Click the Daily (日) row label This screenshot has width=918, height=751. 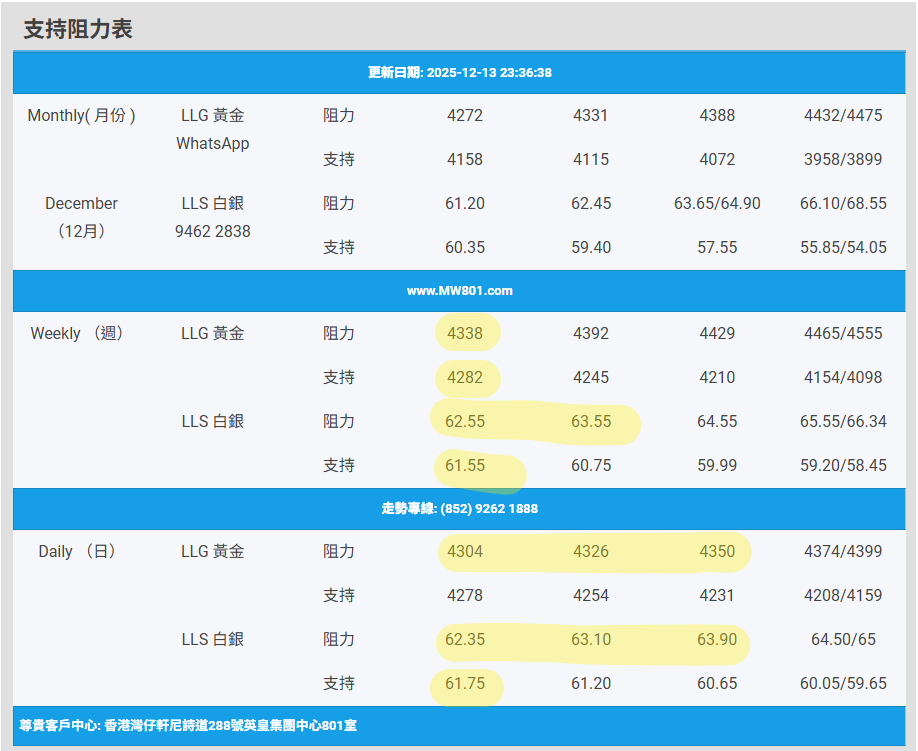tap(77, 552)
